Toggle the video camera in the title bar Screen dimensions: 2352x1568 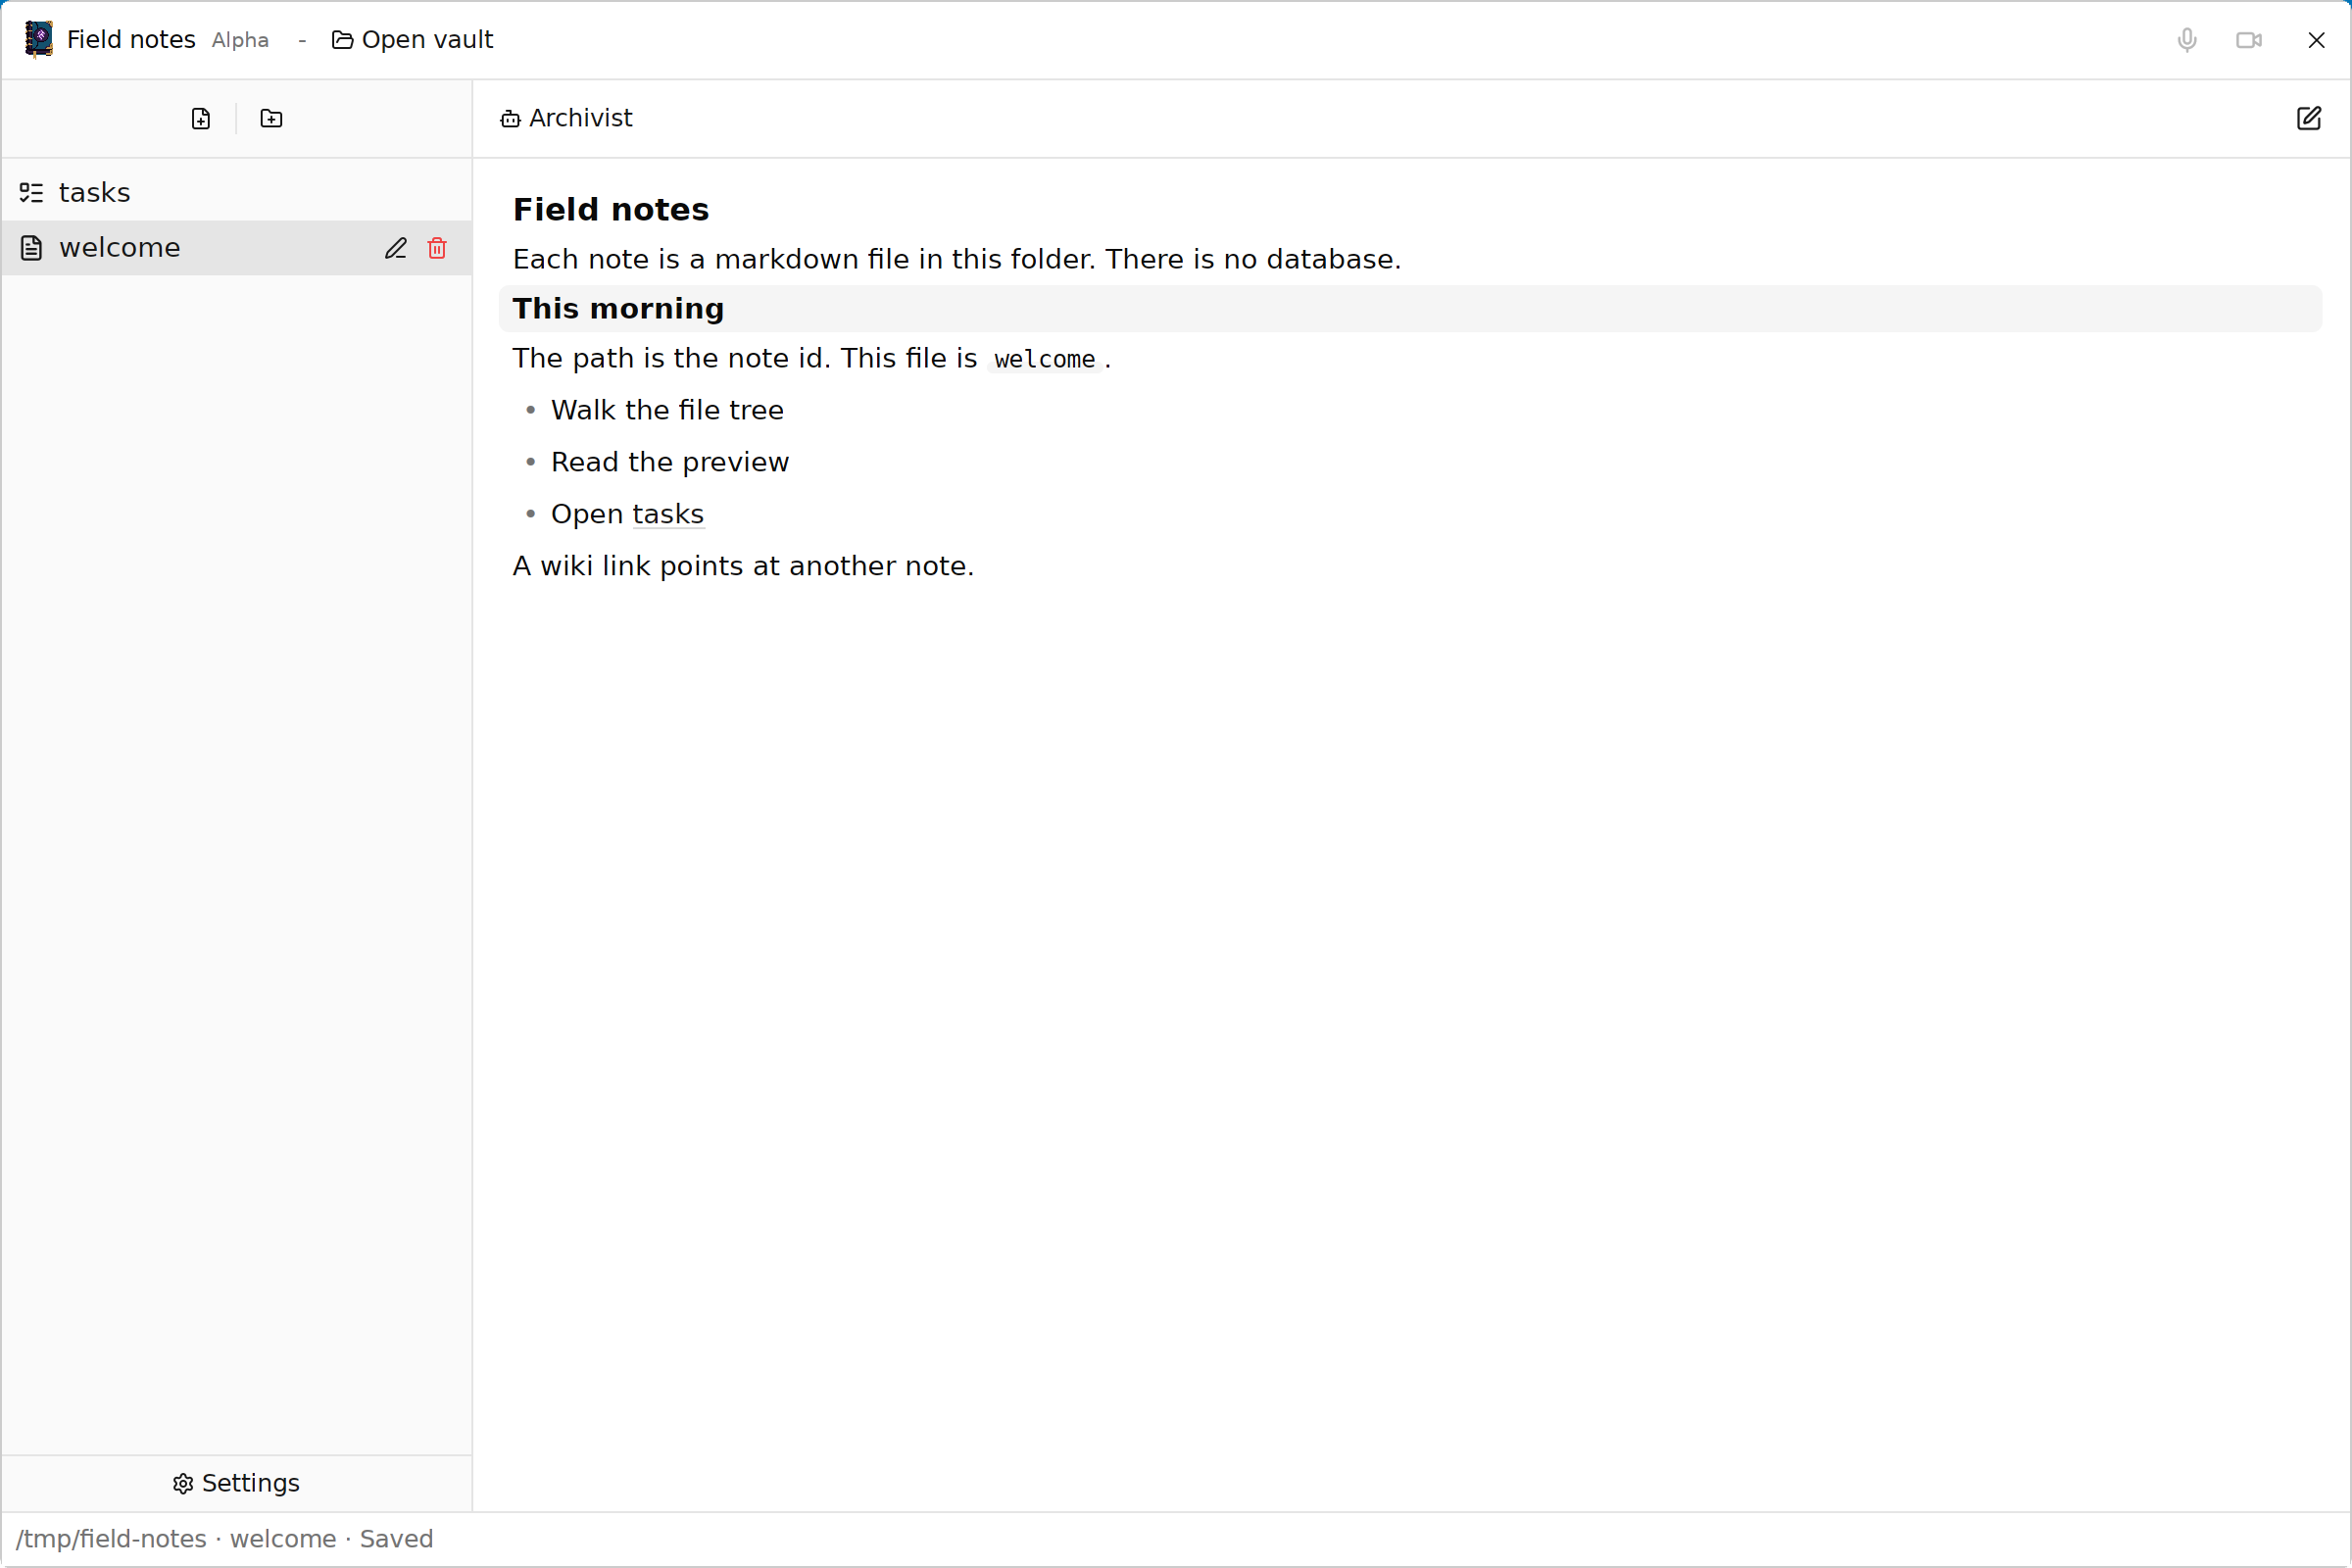pos(2249,40)
